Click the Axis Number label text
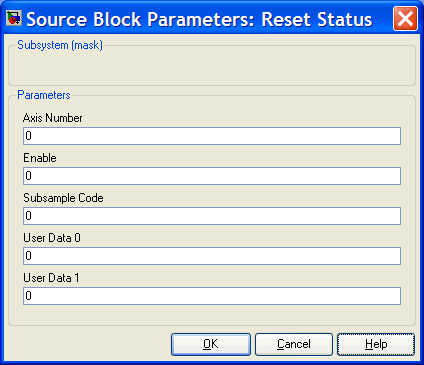The image size is (424, 365). tap(53, 118)
